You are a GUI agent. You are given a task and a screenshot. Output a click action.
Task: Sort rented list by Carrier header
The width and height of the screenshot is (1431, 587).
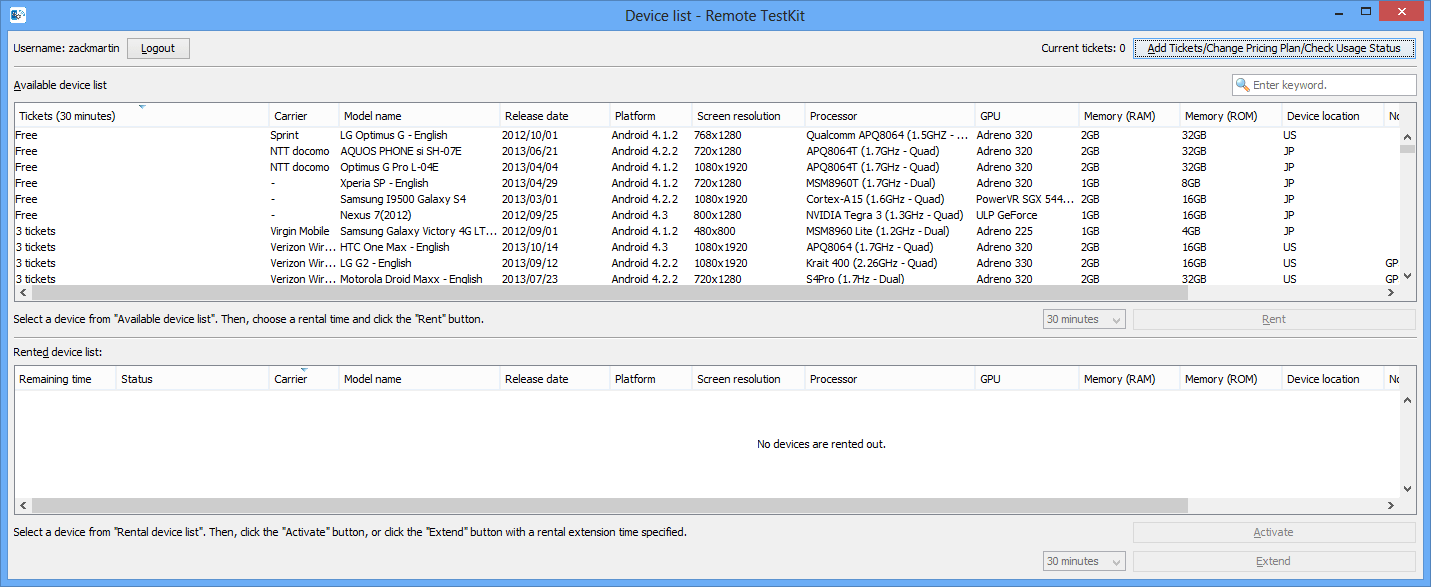[304, 379]
